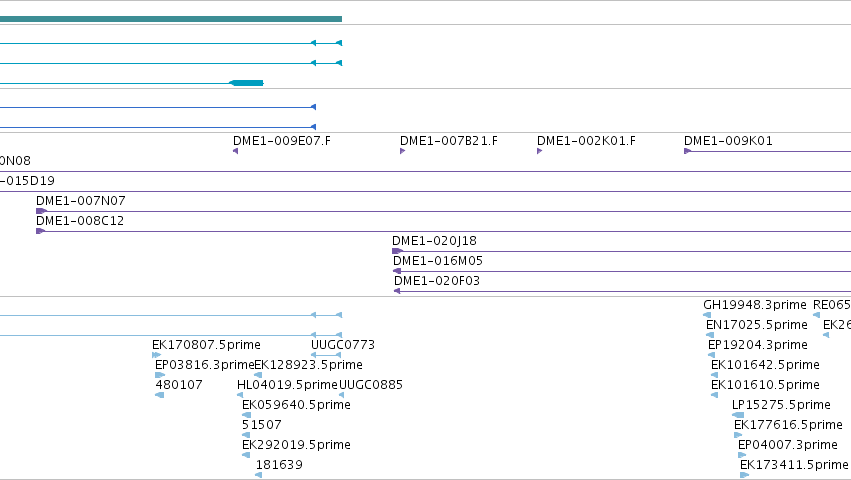Image resolution: width=851 pixels, height=480 pixels.
Task: Click the DME1-009K01 clone label
Action: 728,141
